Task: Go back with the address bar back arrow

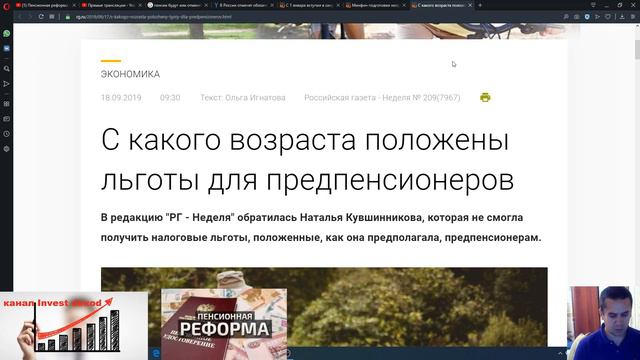Action: [20, 17]
